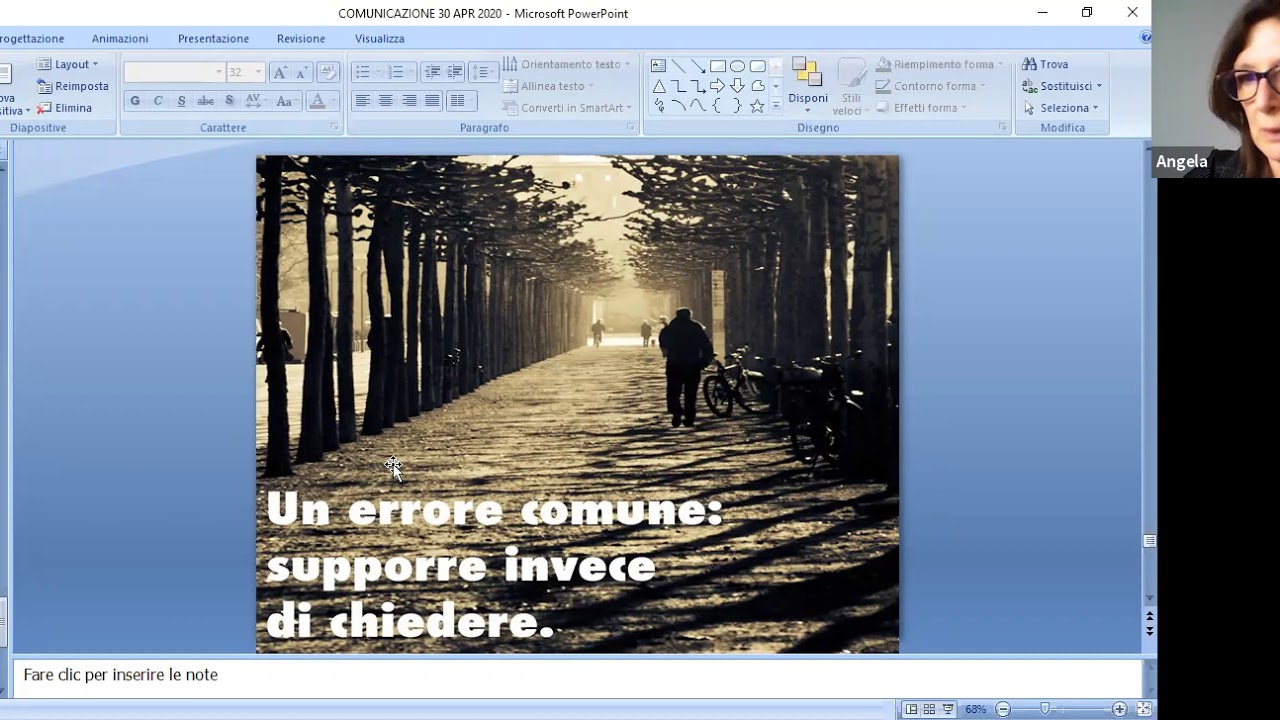1280x720 pixels.
Task: Open the columns dropdown
Action: (460, 101)
